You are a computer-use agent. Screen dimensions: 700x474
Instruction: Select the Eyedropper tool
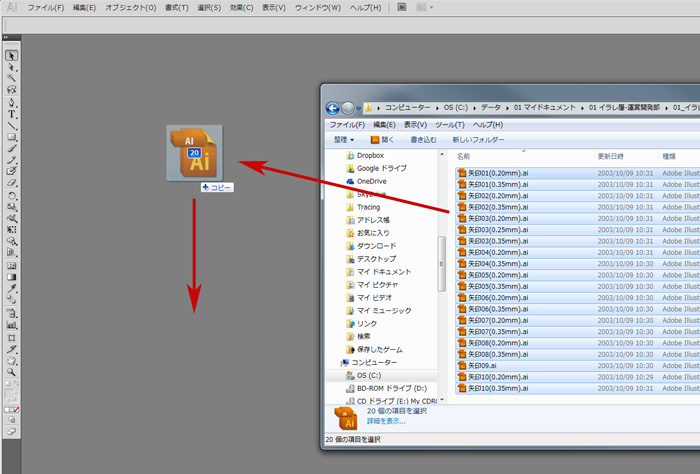pos(12,288)
